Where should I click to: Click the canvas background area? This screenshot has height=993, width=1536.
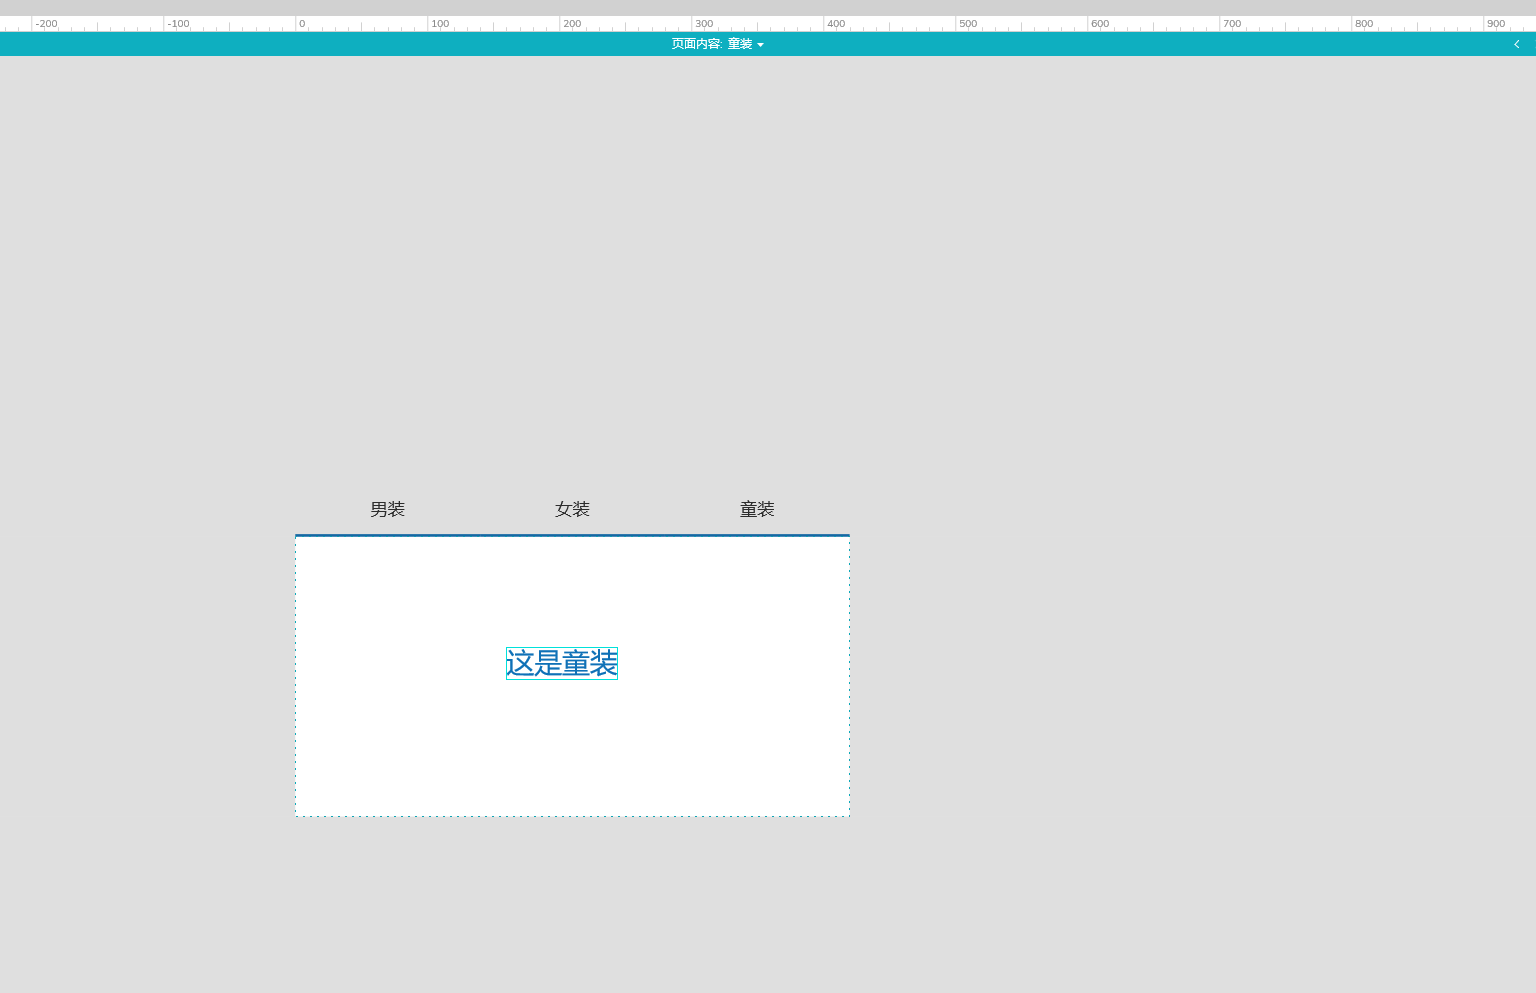[1100, 300]
